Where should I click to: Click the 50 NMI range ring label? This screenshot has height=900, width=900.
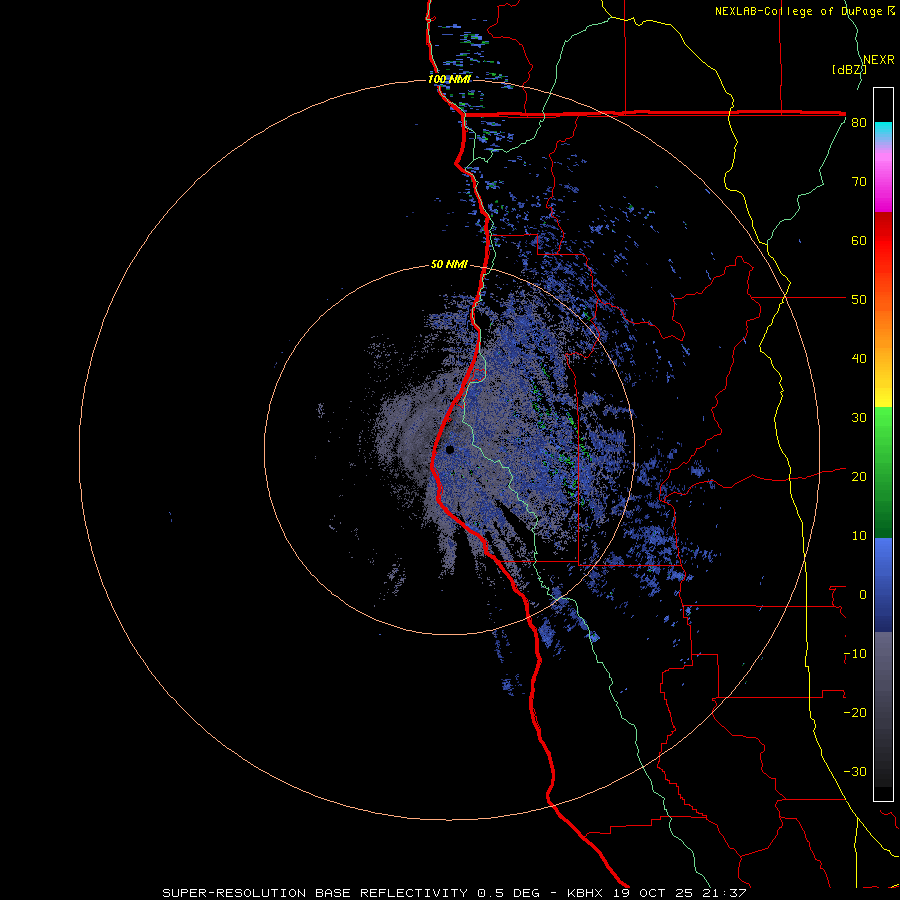[449, 265]
